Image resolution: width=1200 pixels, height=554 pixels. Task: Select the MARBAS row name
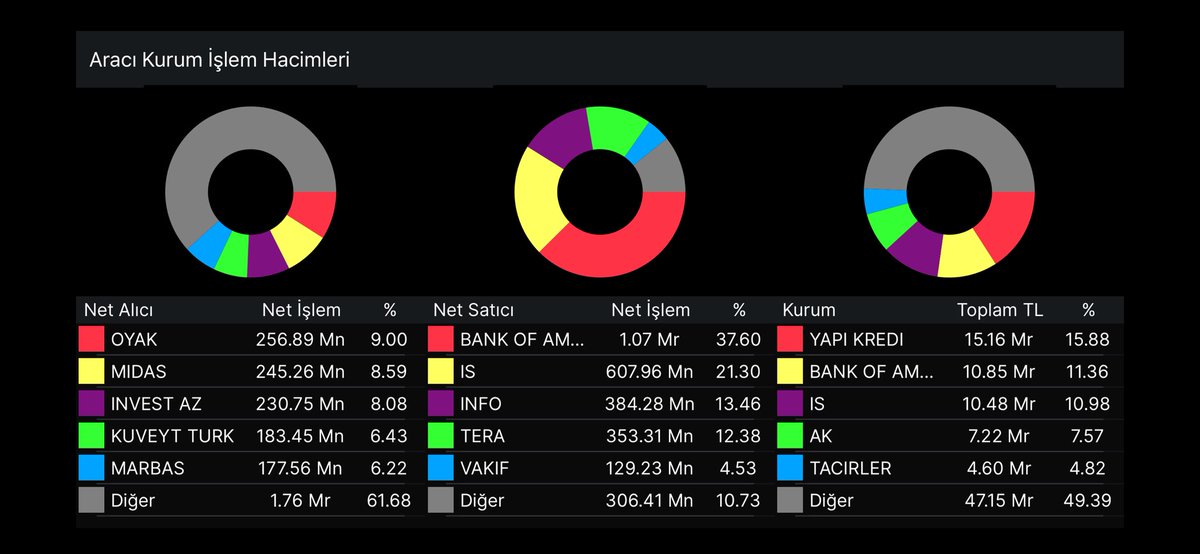pyautogui.click(x=148, y=468)
